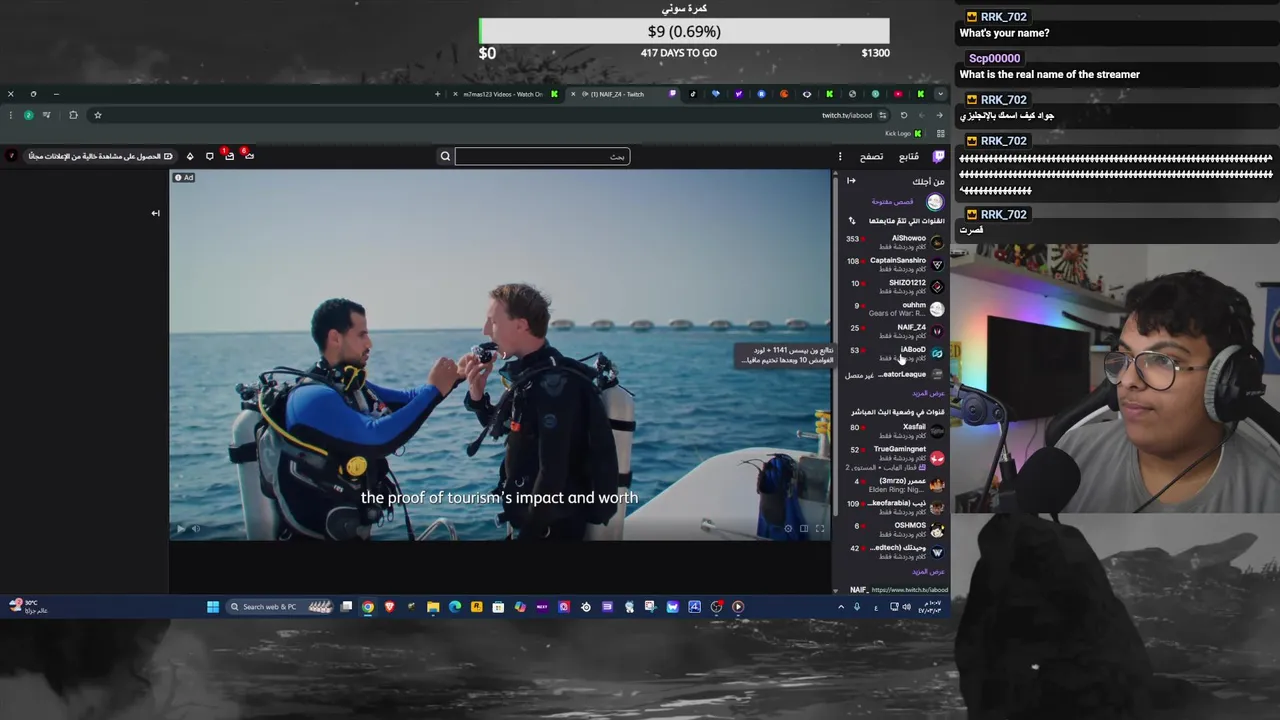This screenshot has height=720, width=1280.
Task: Bookmark this page with the star icon
Action: 97,115
